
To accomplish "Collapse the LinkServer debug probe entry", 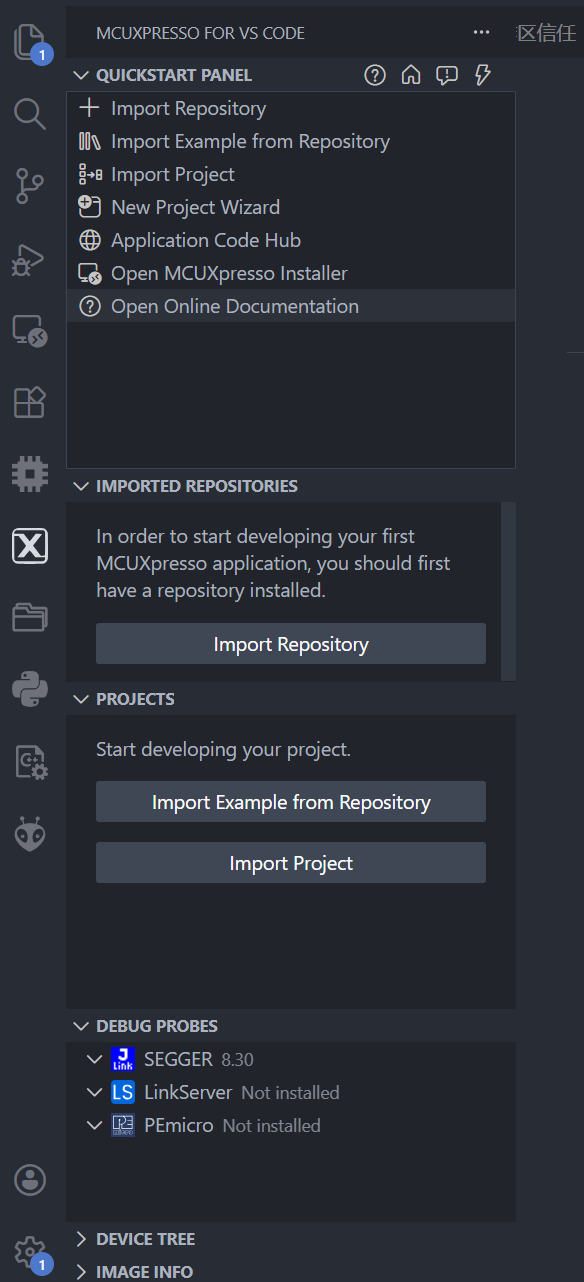I will coord(94,1092).
